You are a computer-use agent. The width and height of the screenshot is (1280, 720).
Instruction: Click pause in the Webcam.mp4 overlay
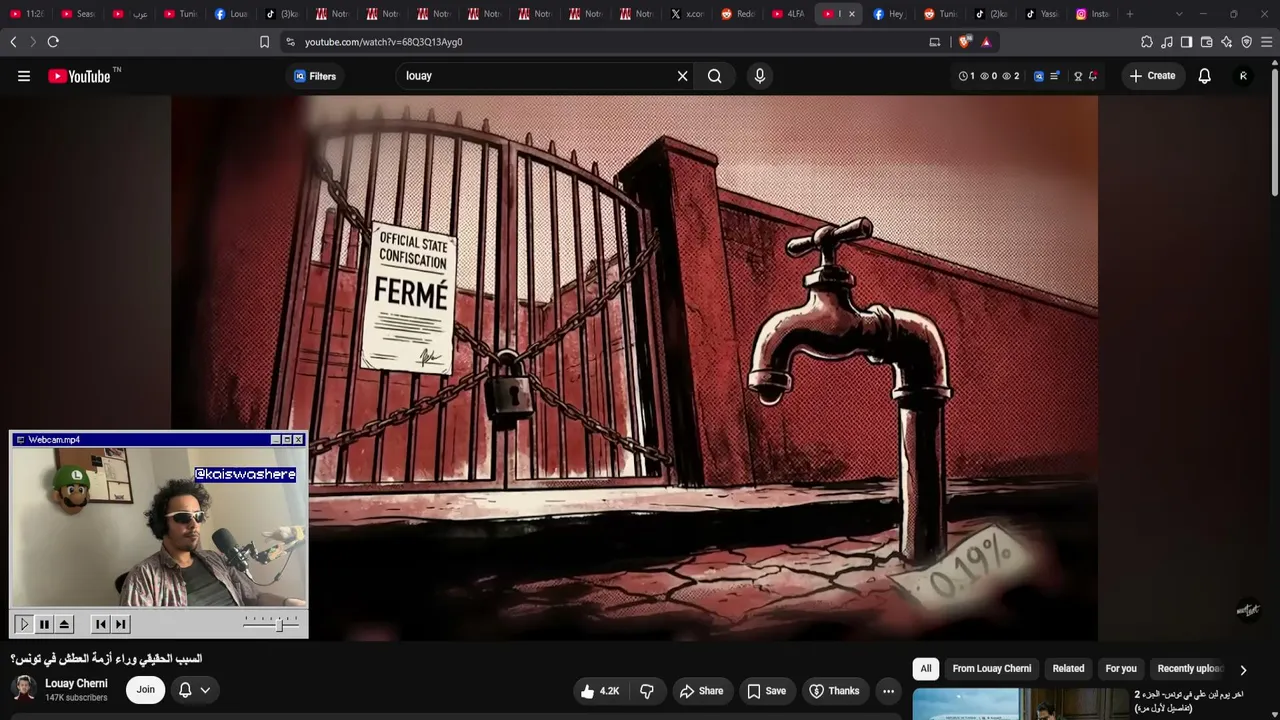pos(44,624)
